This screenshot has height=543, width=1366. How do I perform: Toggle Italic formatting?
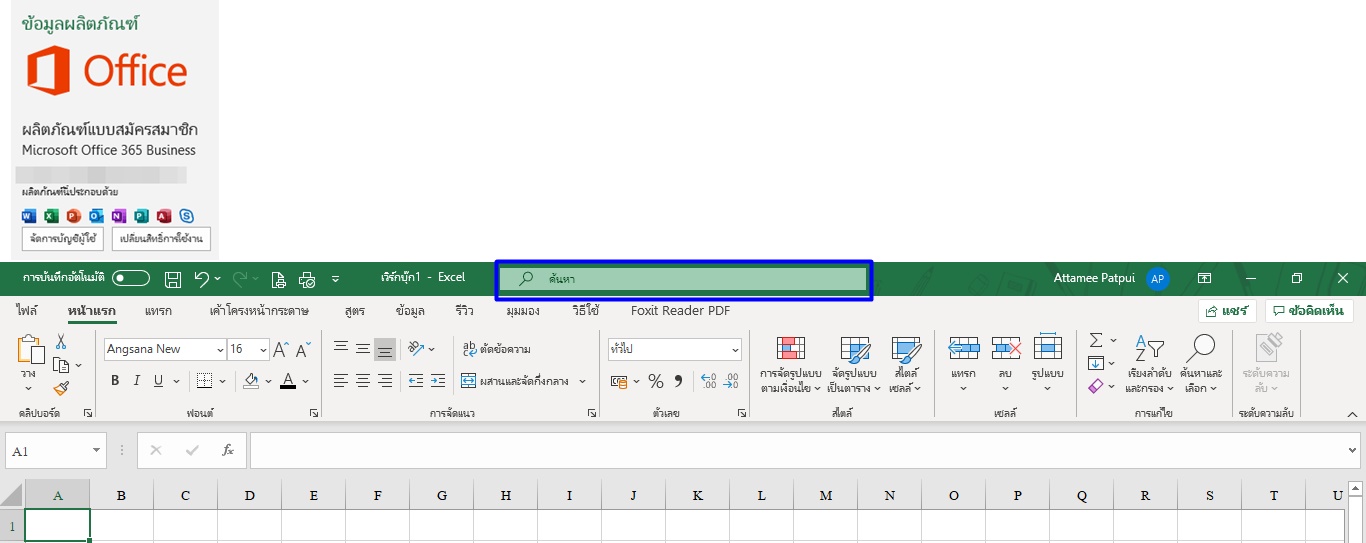pyautogui.click(x=137, y=381)
